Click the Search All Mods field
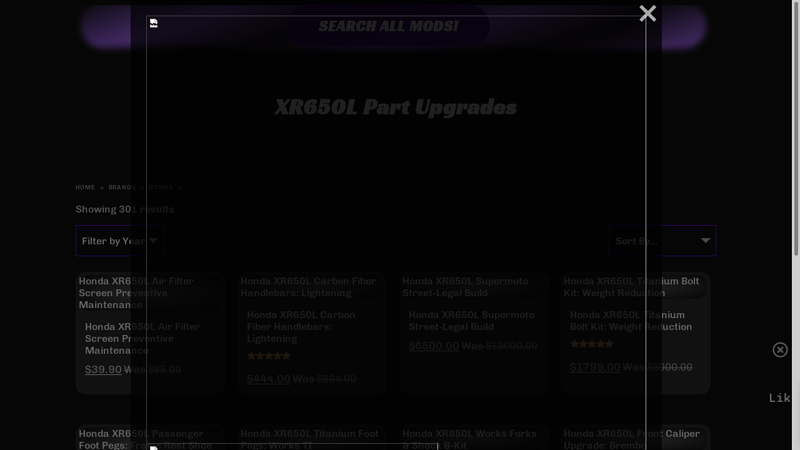The width and height of the screenshot is (800, 450). [x=388, y=26]
